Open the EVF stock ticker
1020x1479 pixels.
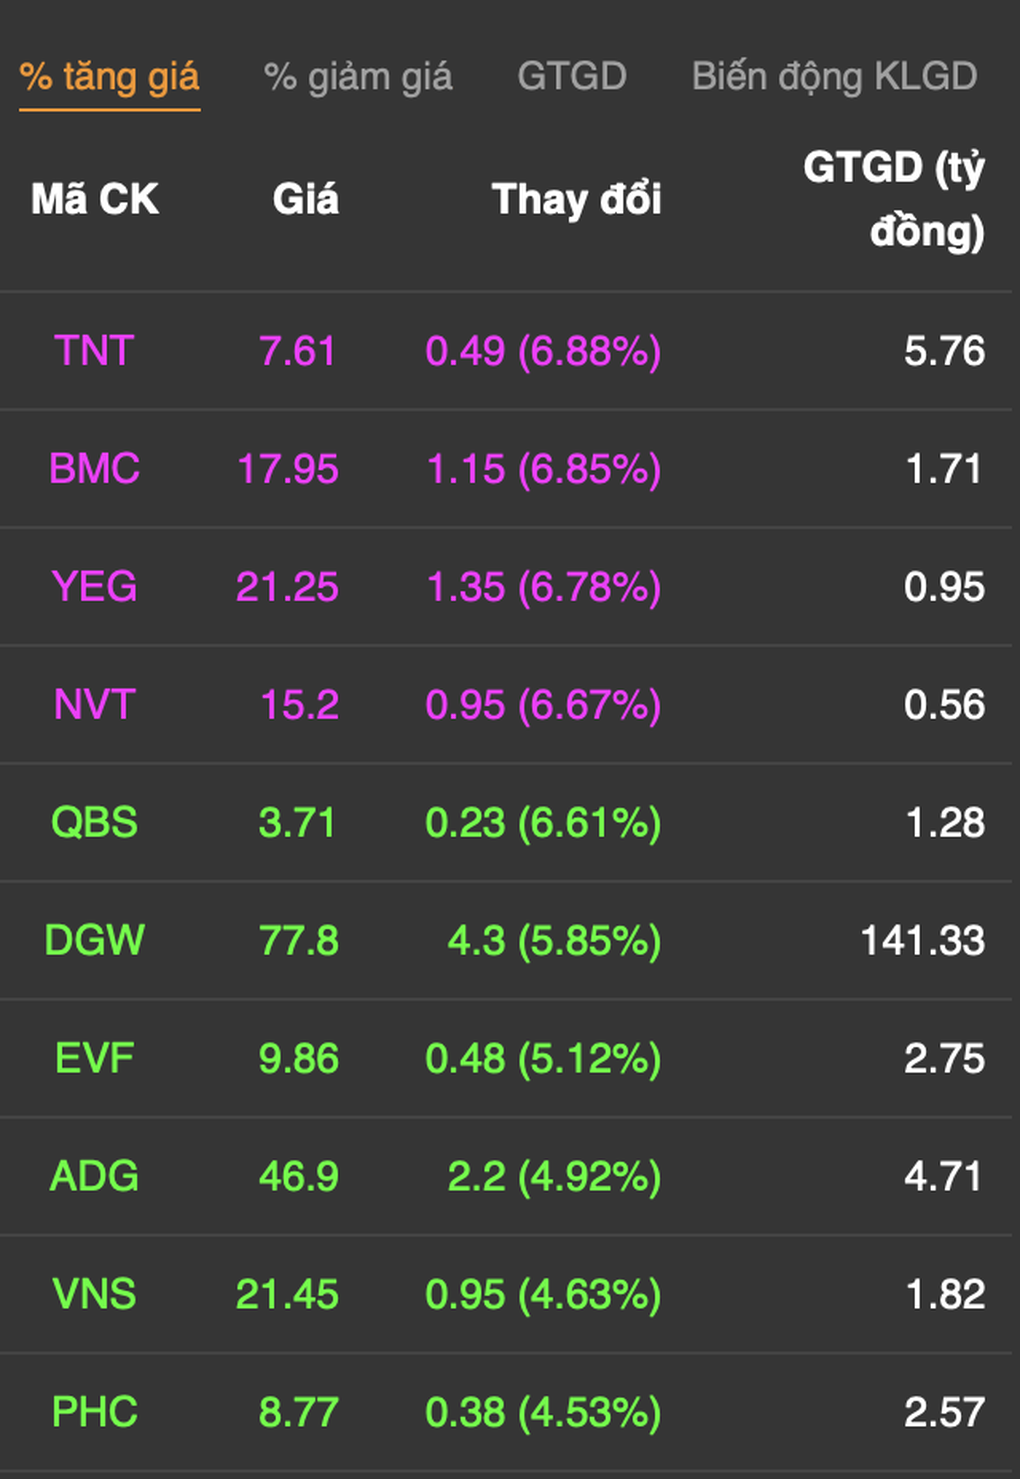[x=94, y=1059]
